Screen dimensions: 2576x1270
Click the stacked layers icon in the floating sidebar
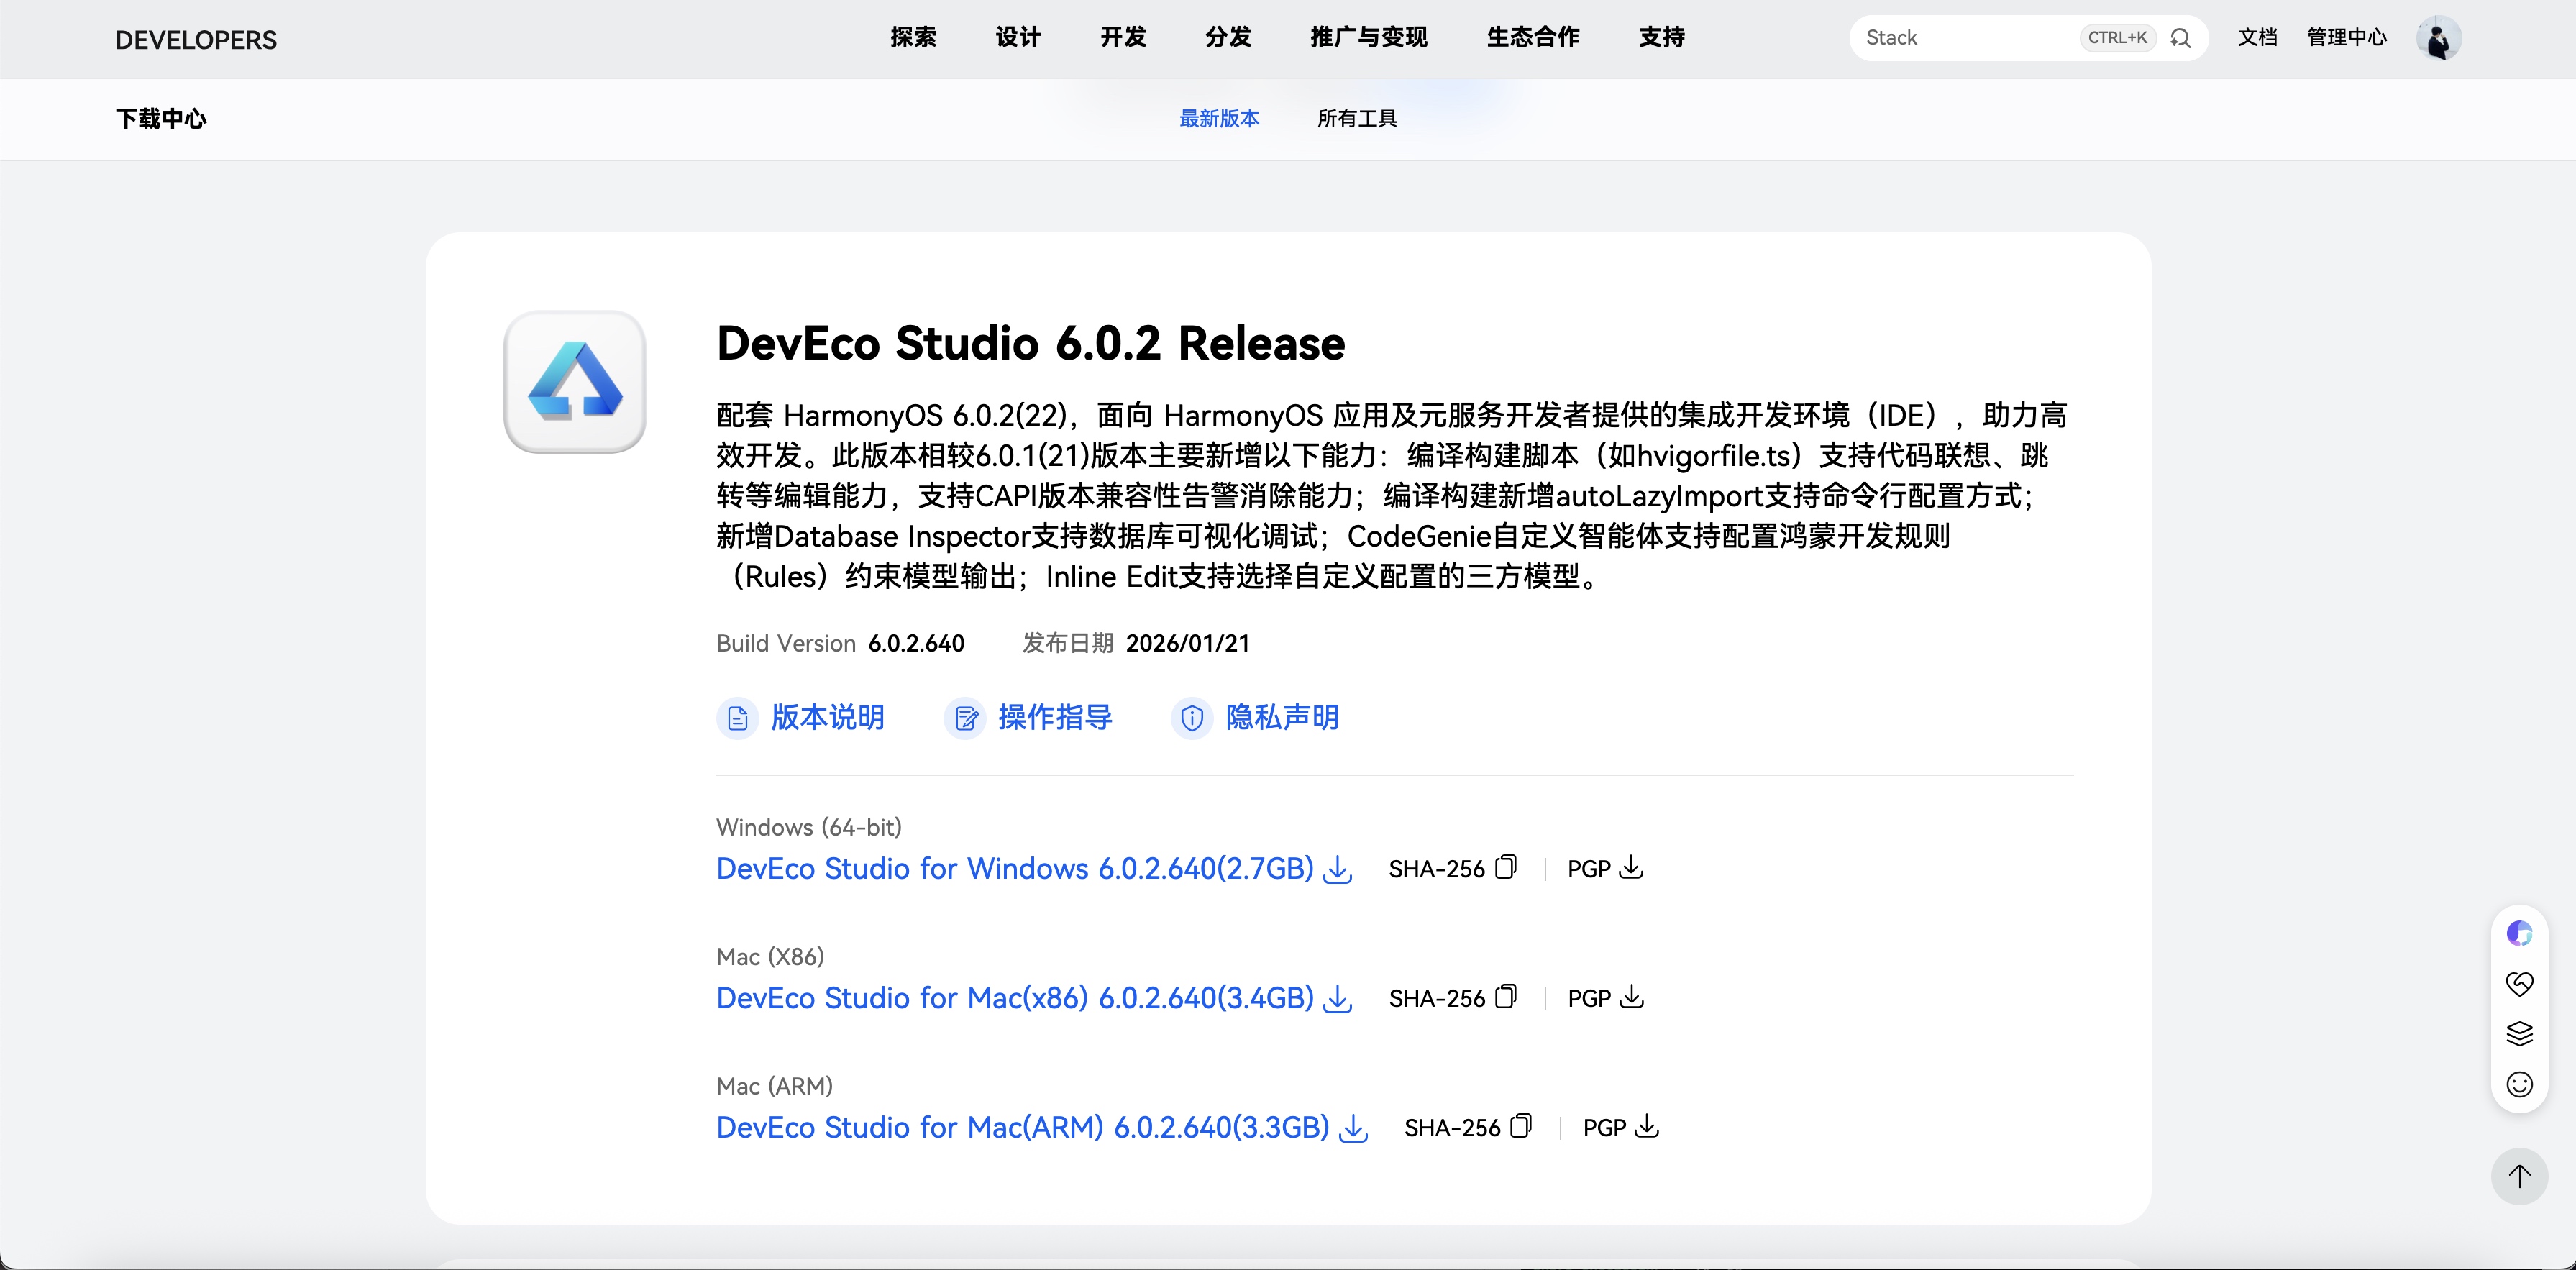(x=2519, y=1033)
